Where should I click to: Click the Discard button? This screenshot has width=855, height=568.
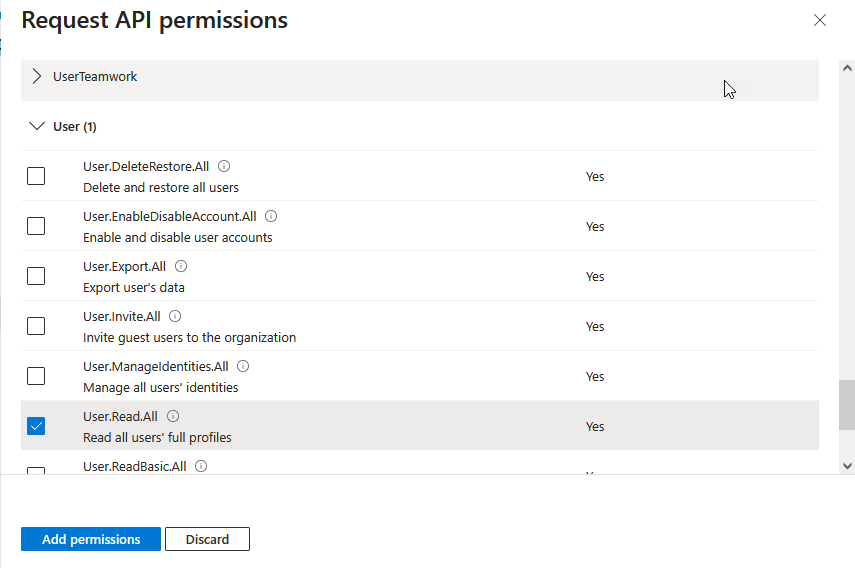click(207, 539)
